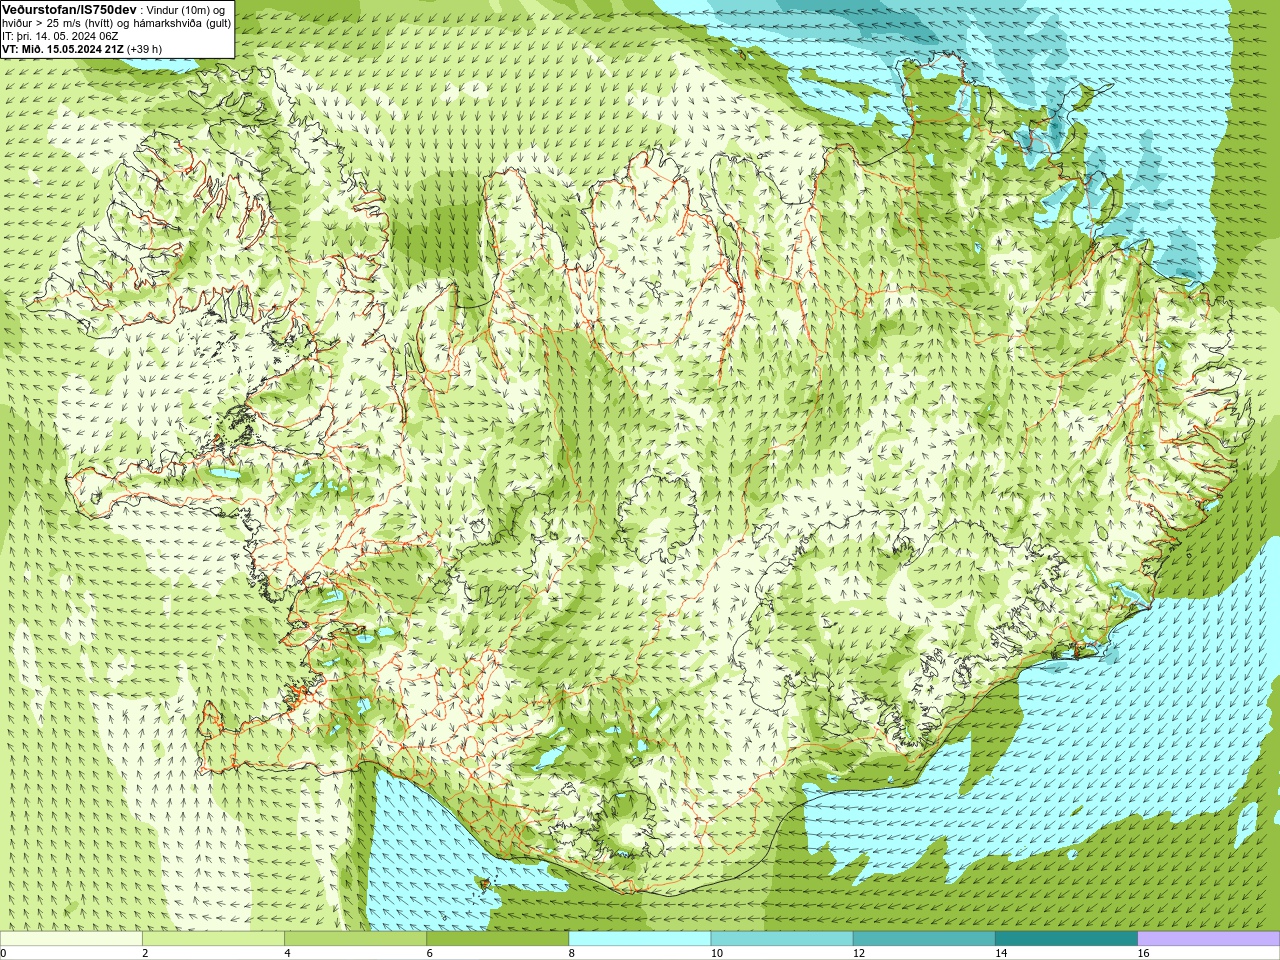
Task: Click the "2" label on the color scale
Action: [145, 953]
